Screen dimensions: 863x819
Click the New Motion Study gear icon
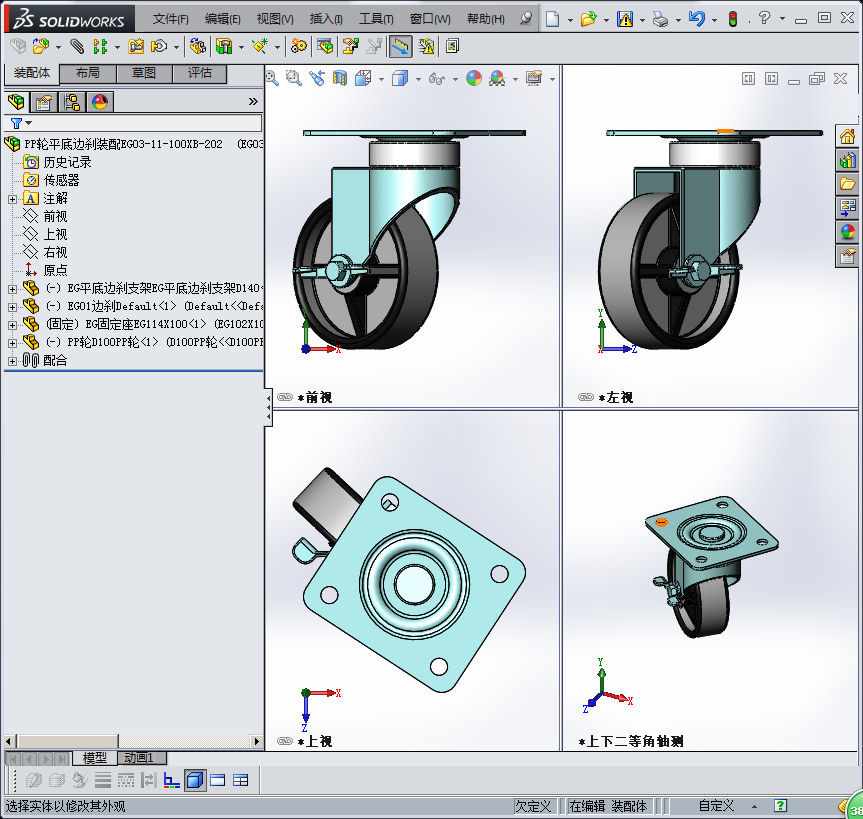pos(299,46)
